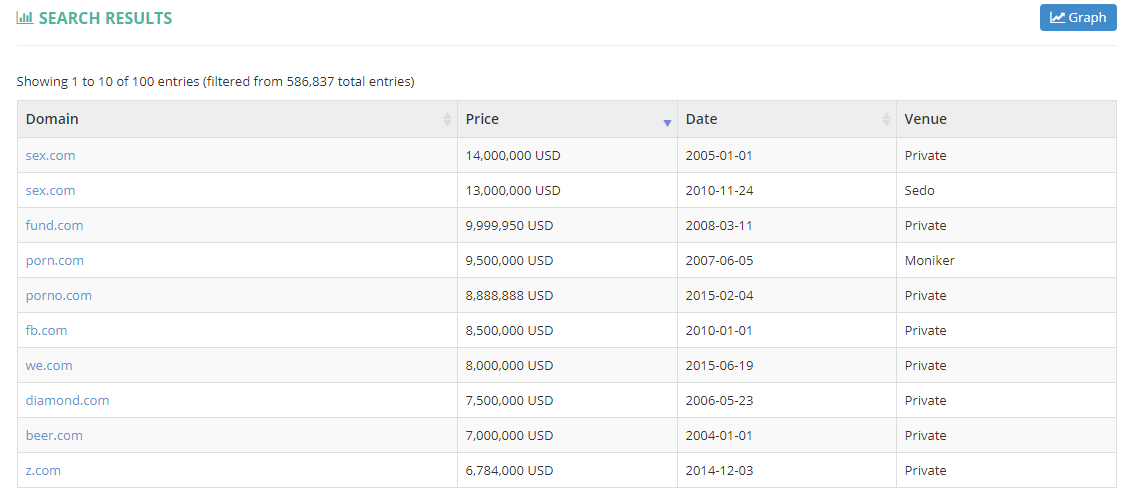Visit the porn.com domain entry
The width and height of the screenshot is (1134, 494).
click(55, 261)
